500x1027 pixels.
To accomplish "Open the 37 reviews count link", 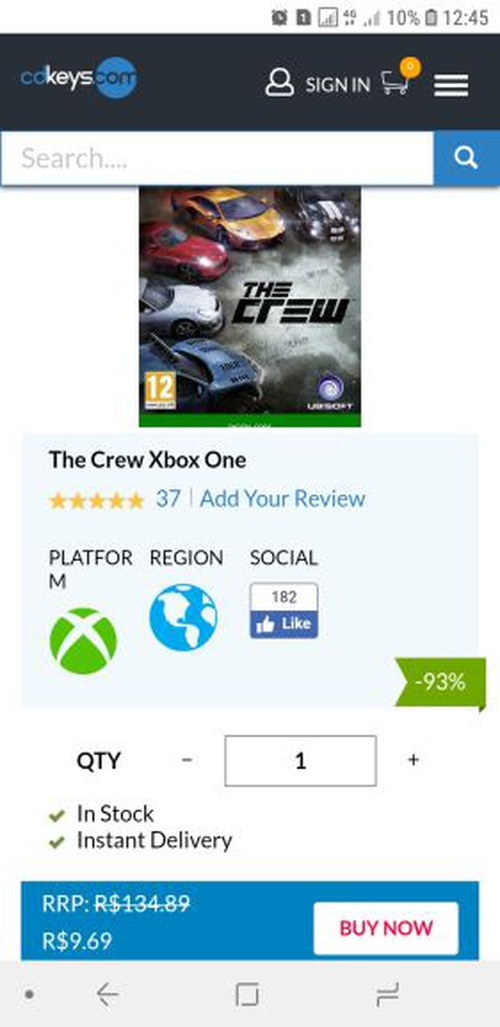I will pos(168,499).
